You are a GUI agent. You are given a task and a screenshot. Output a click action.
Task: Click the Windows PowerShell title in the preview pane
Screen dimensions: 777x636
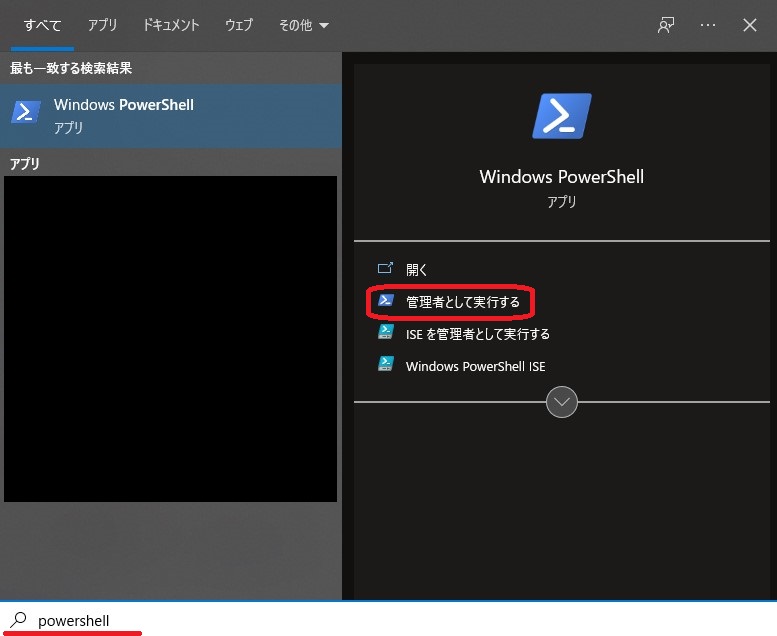pyautogui.click(x=561, y=177)
